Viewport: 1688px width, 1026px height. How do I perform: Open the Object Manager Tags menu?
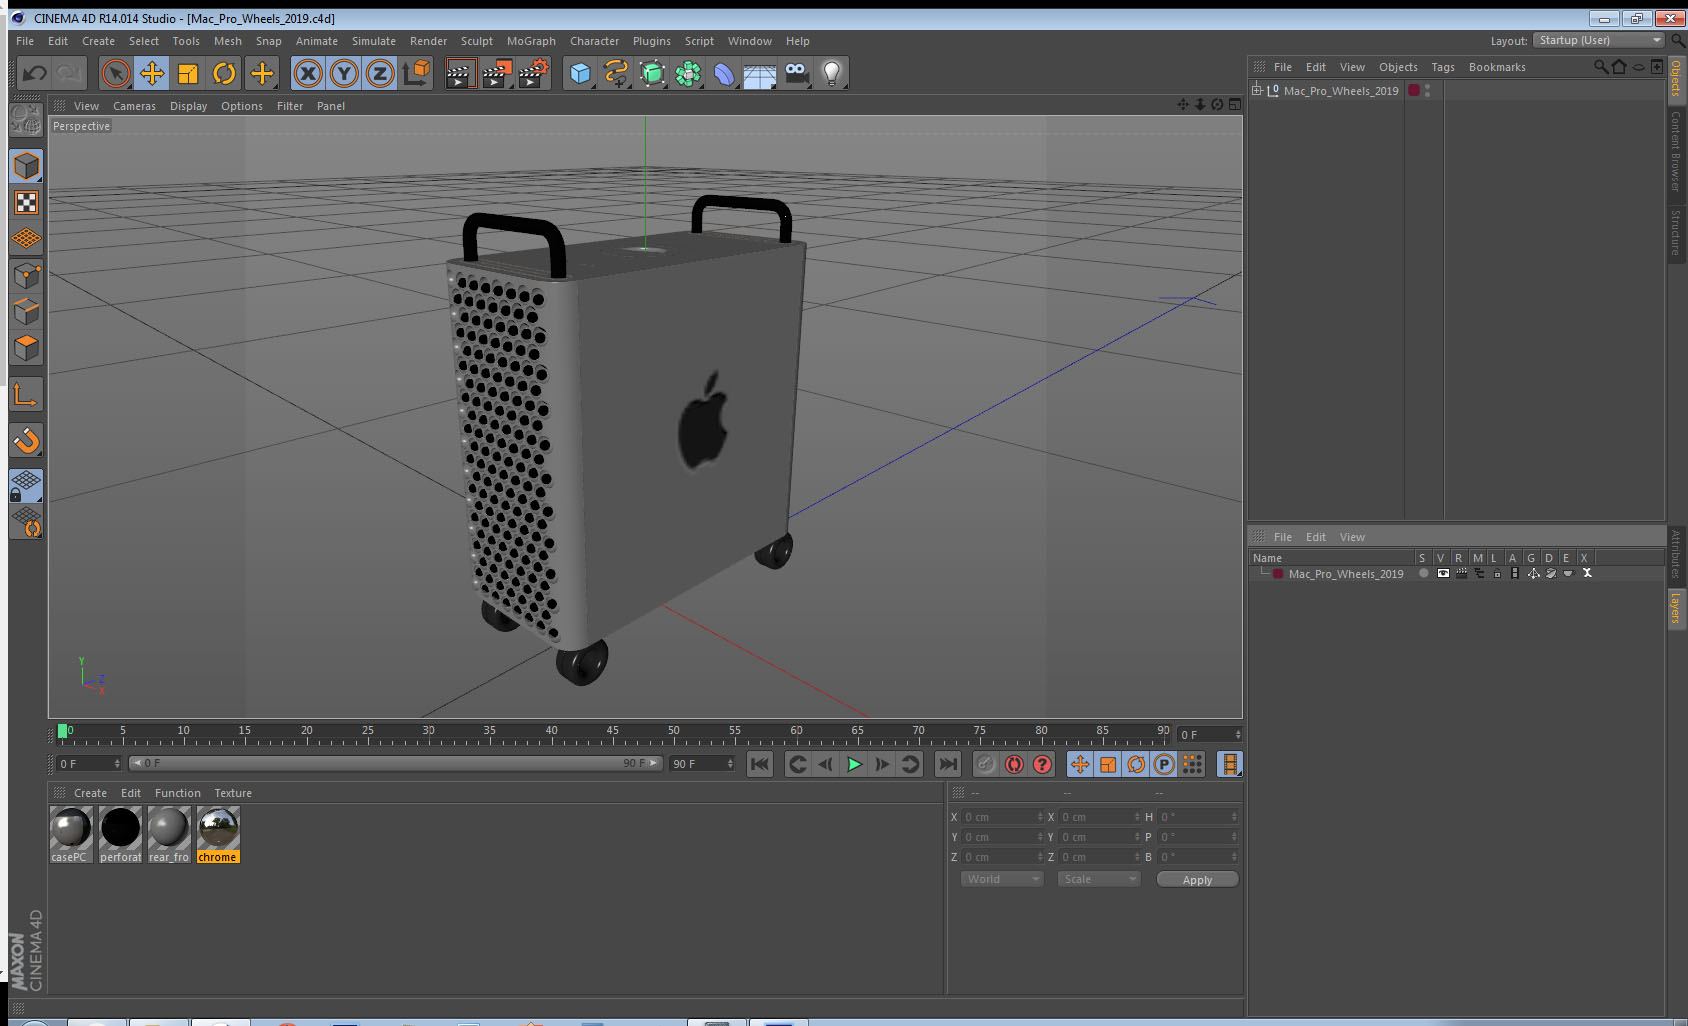click(1442, 67)
